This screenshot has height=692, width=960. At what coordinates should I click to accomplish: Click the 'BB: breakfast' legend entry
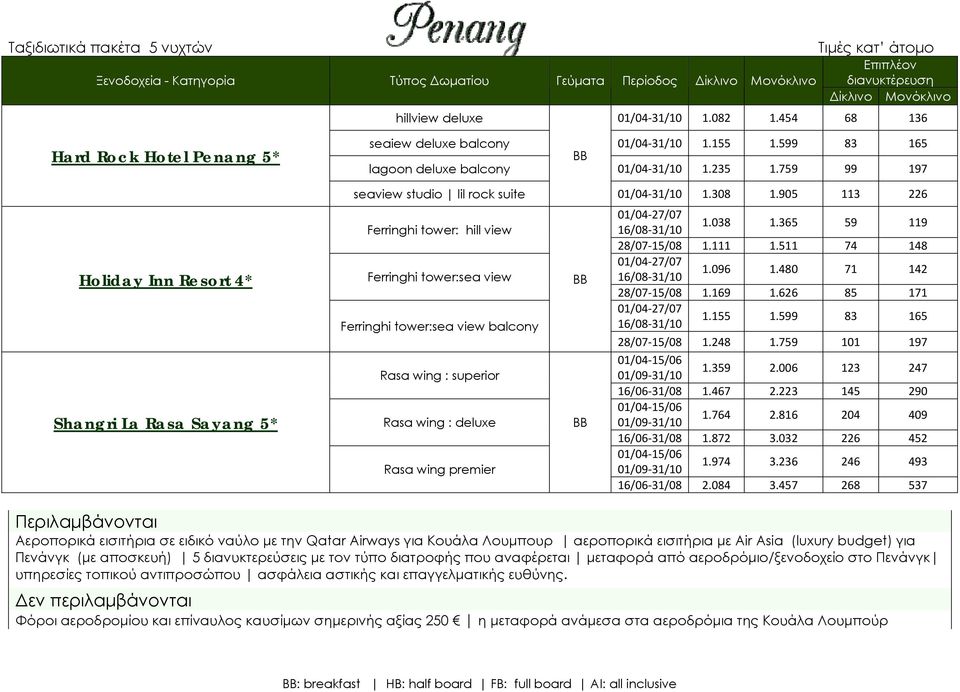[321, 684]
